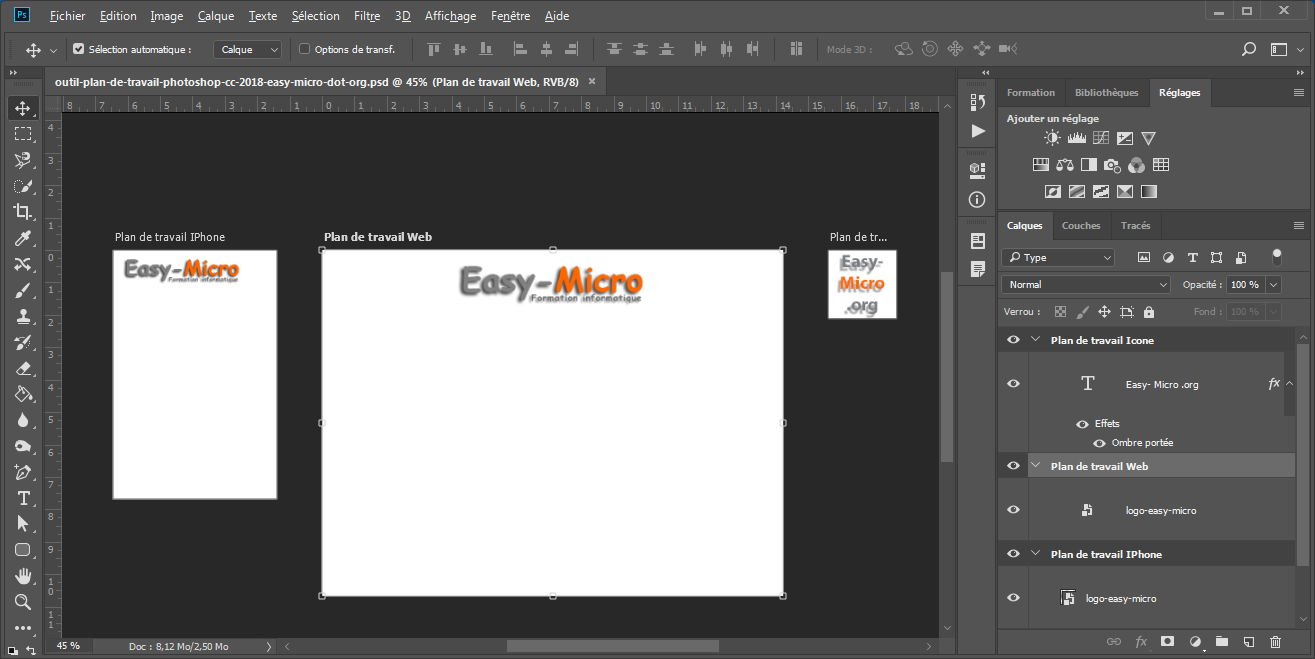The image size is (1315, 659).
Task: Open the Search magnifier in options bar
Action: click(x=1248, y=49)
